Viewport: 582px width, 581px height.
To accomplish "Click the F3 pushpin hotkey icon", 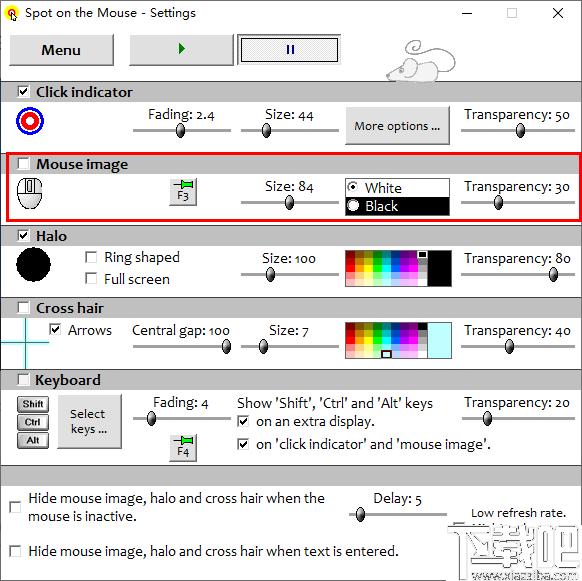I will tap(183, 192).
